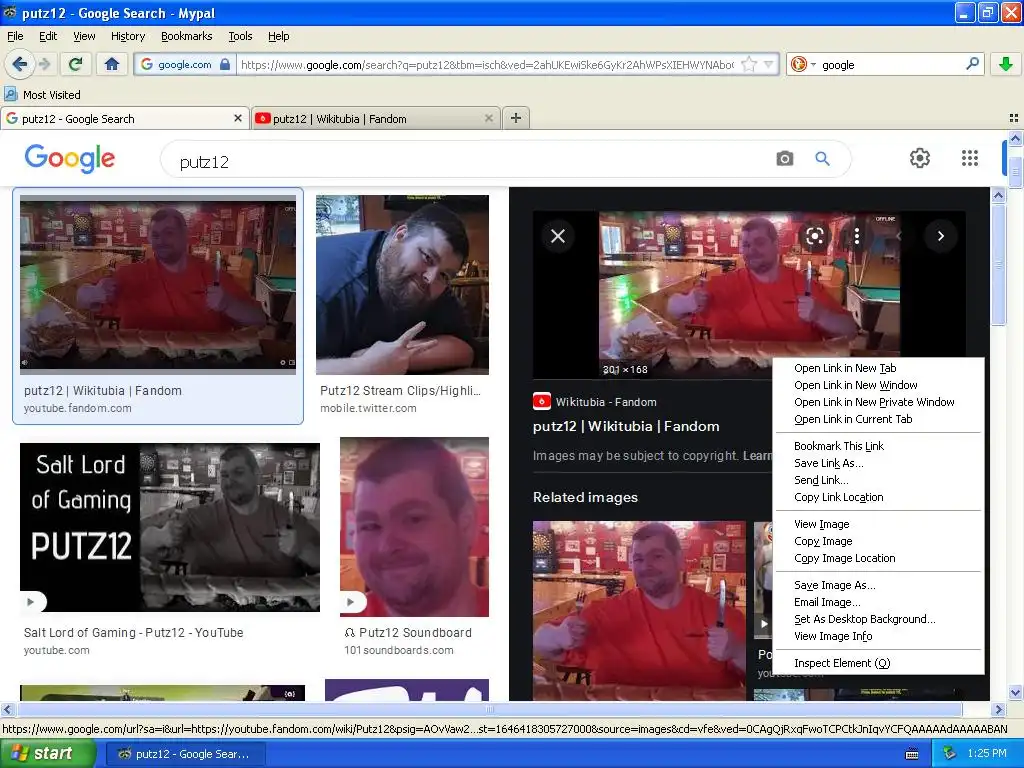Search inside image with Lens icon
The image size is (1024, 768).
[x=814, y=236]
